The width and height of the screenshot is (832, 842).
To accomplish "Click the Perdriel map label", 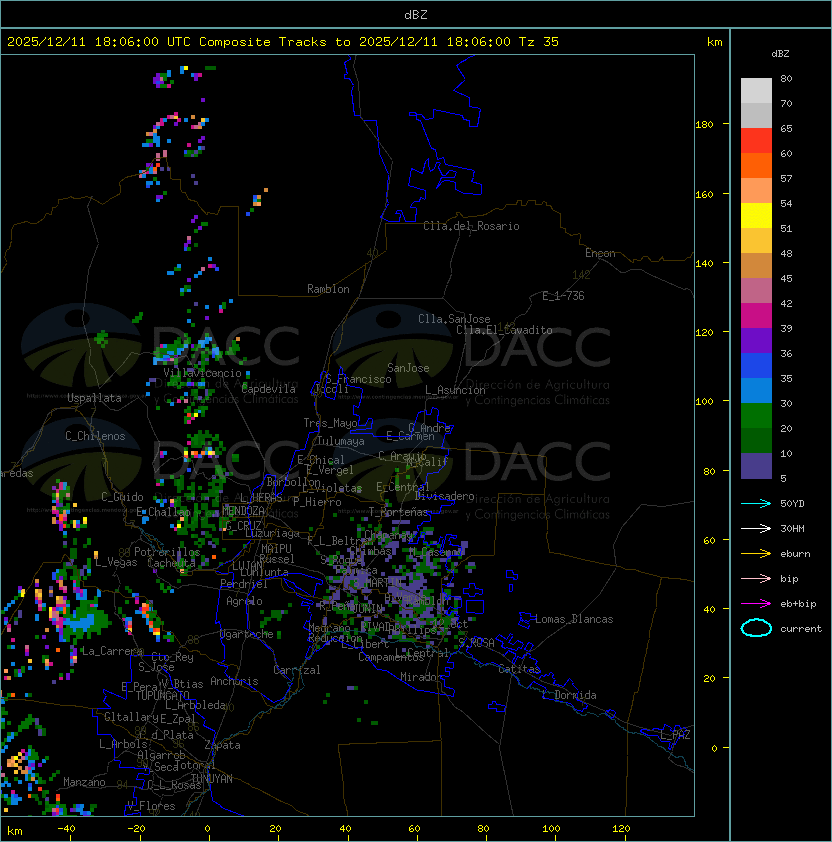I will pos(244,584).
